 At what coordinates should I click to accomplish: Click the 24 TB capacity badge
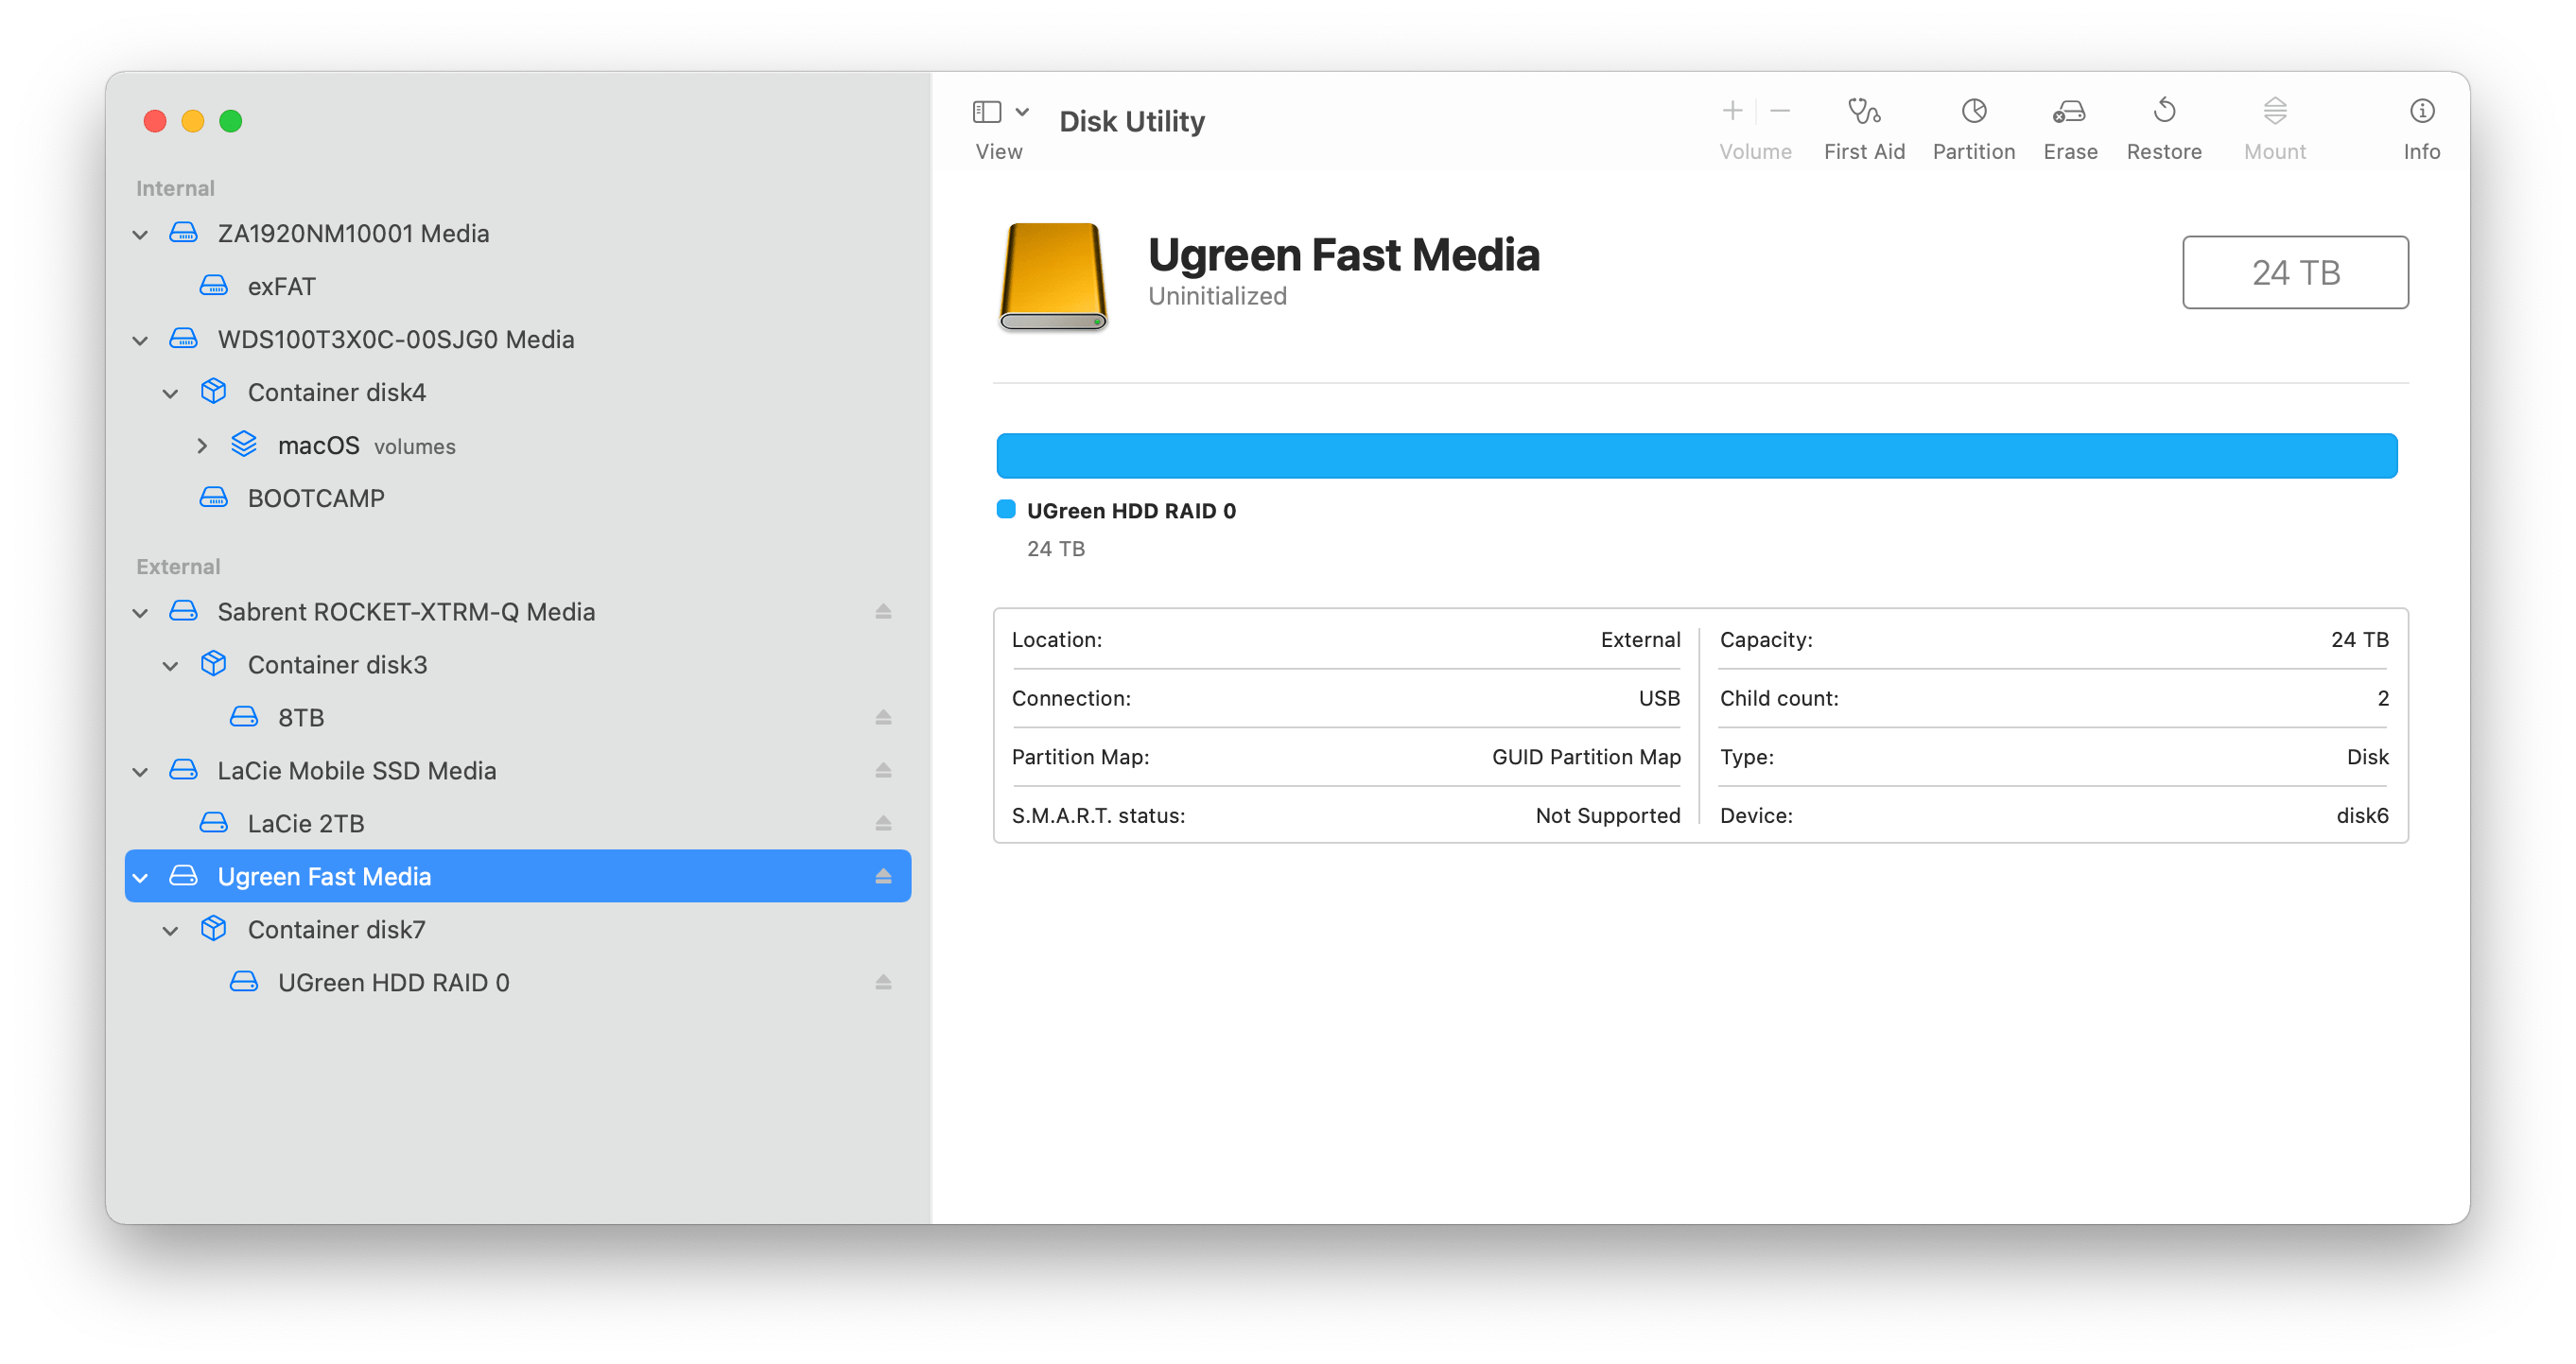click(x=2295, y=272)
